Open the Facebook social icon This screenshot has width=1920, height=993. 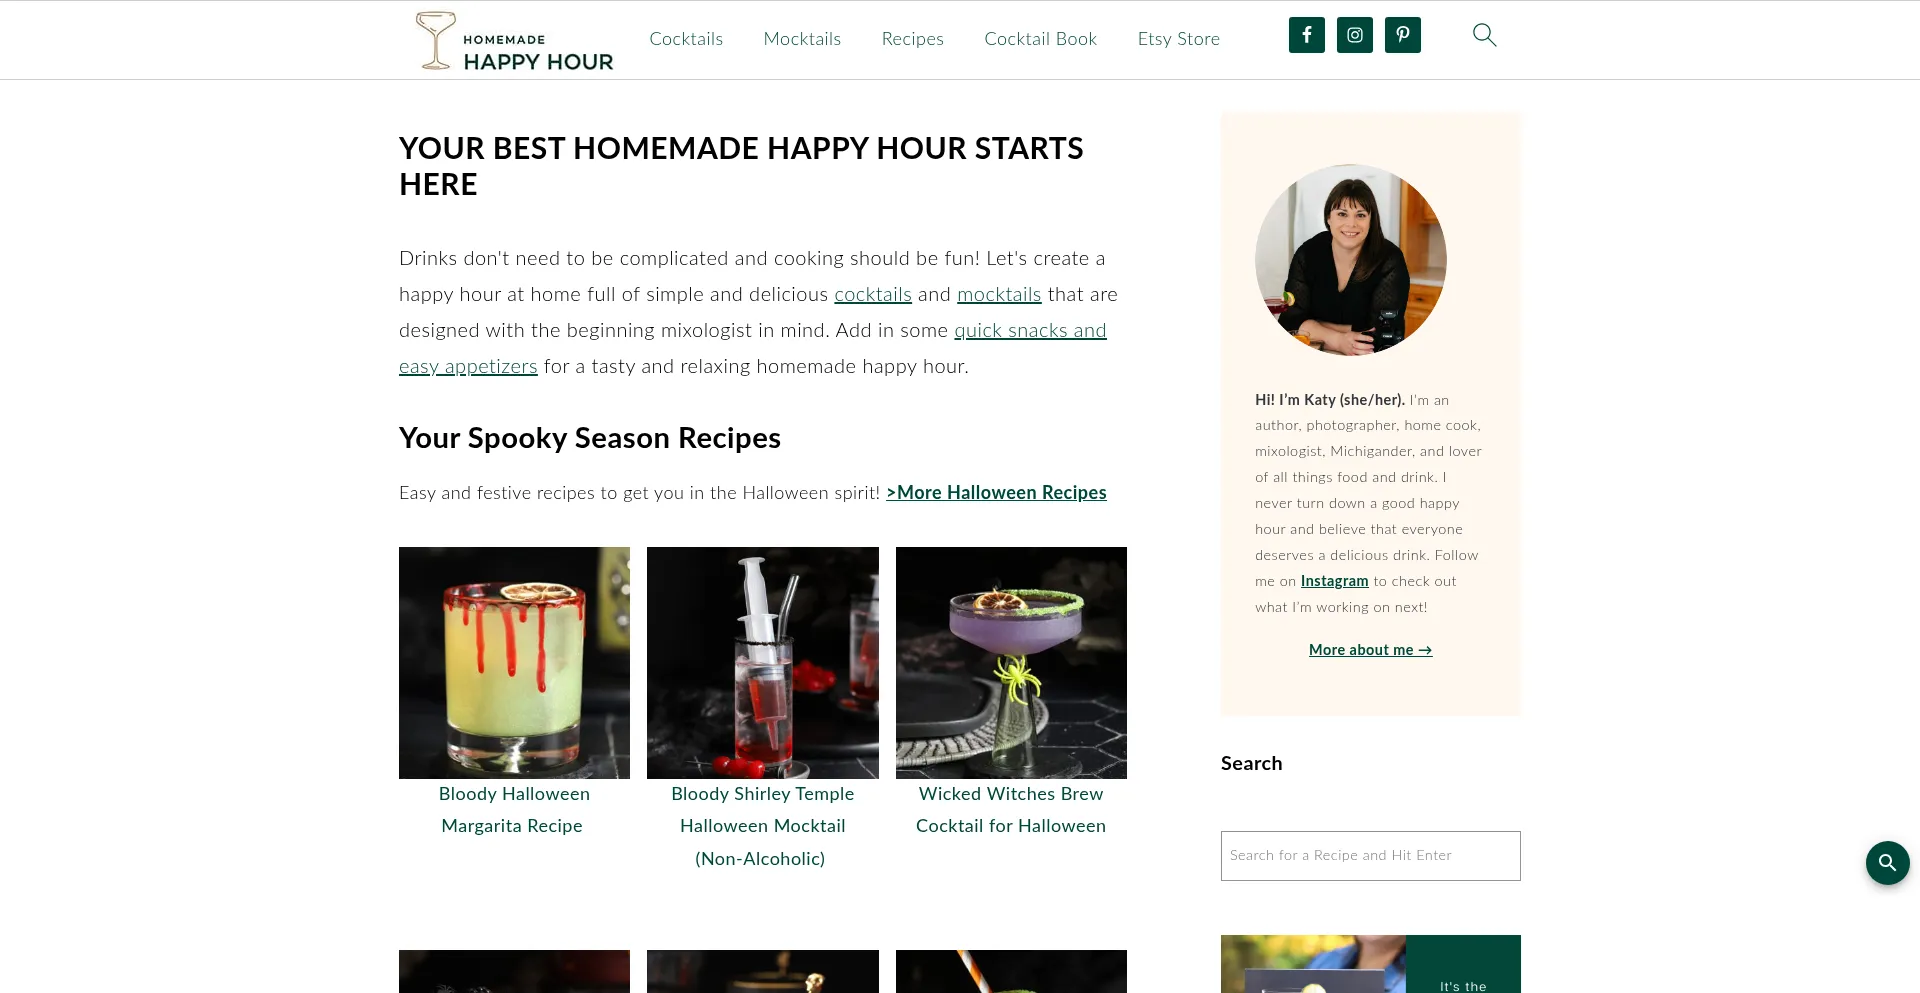tap(1306, 35)
